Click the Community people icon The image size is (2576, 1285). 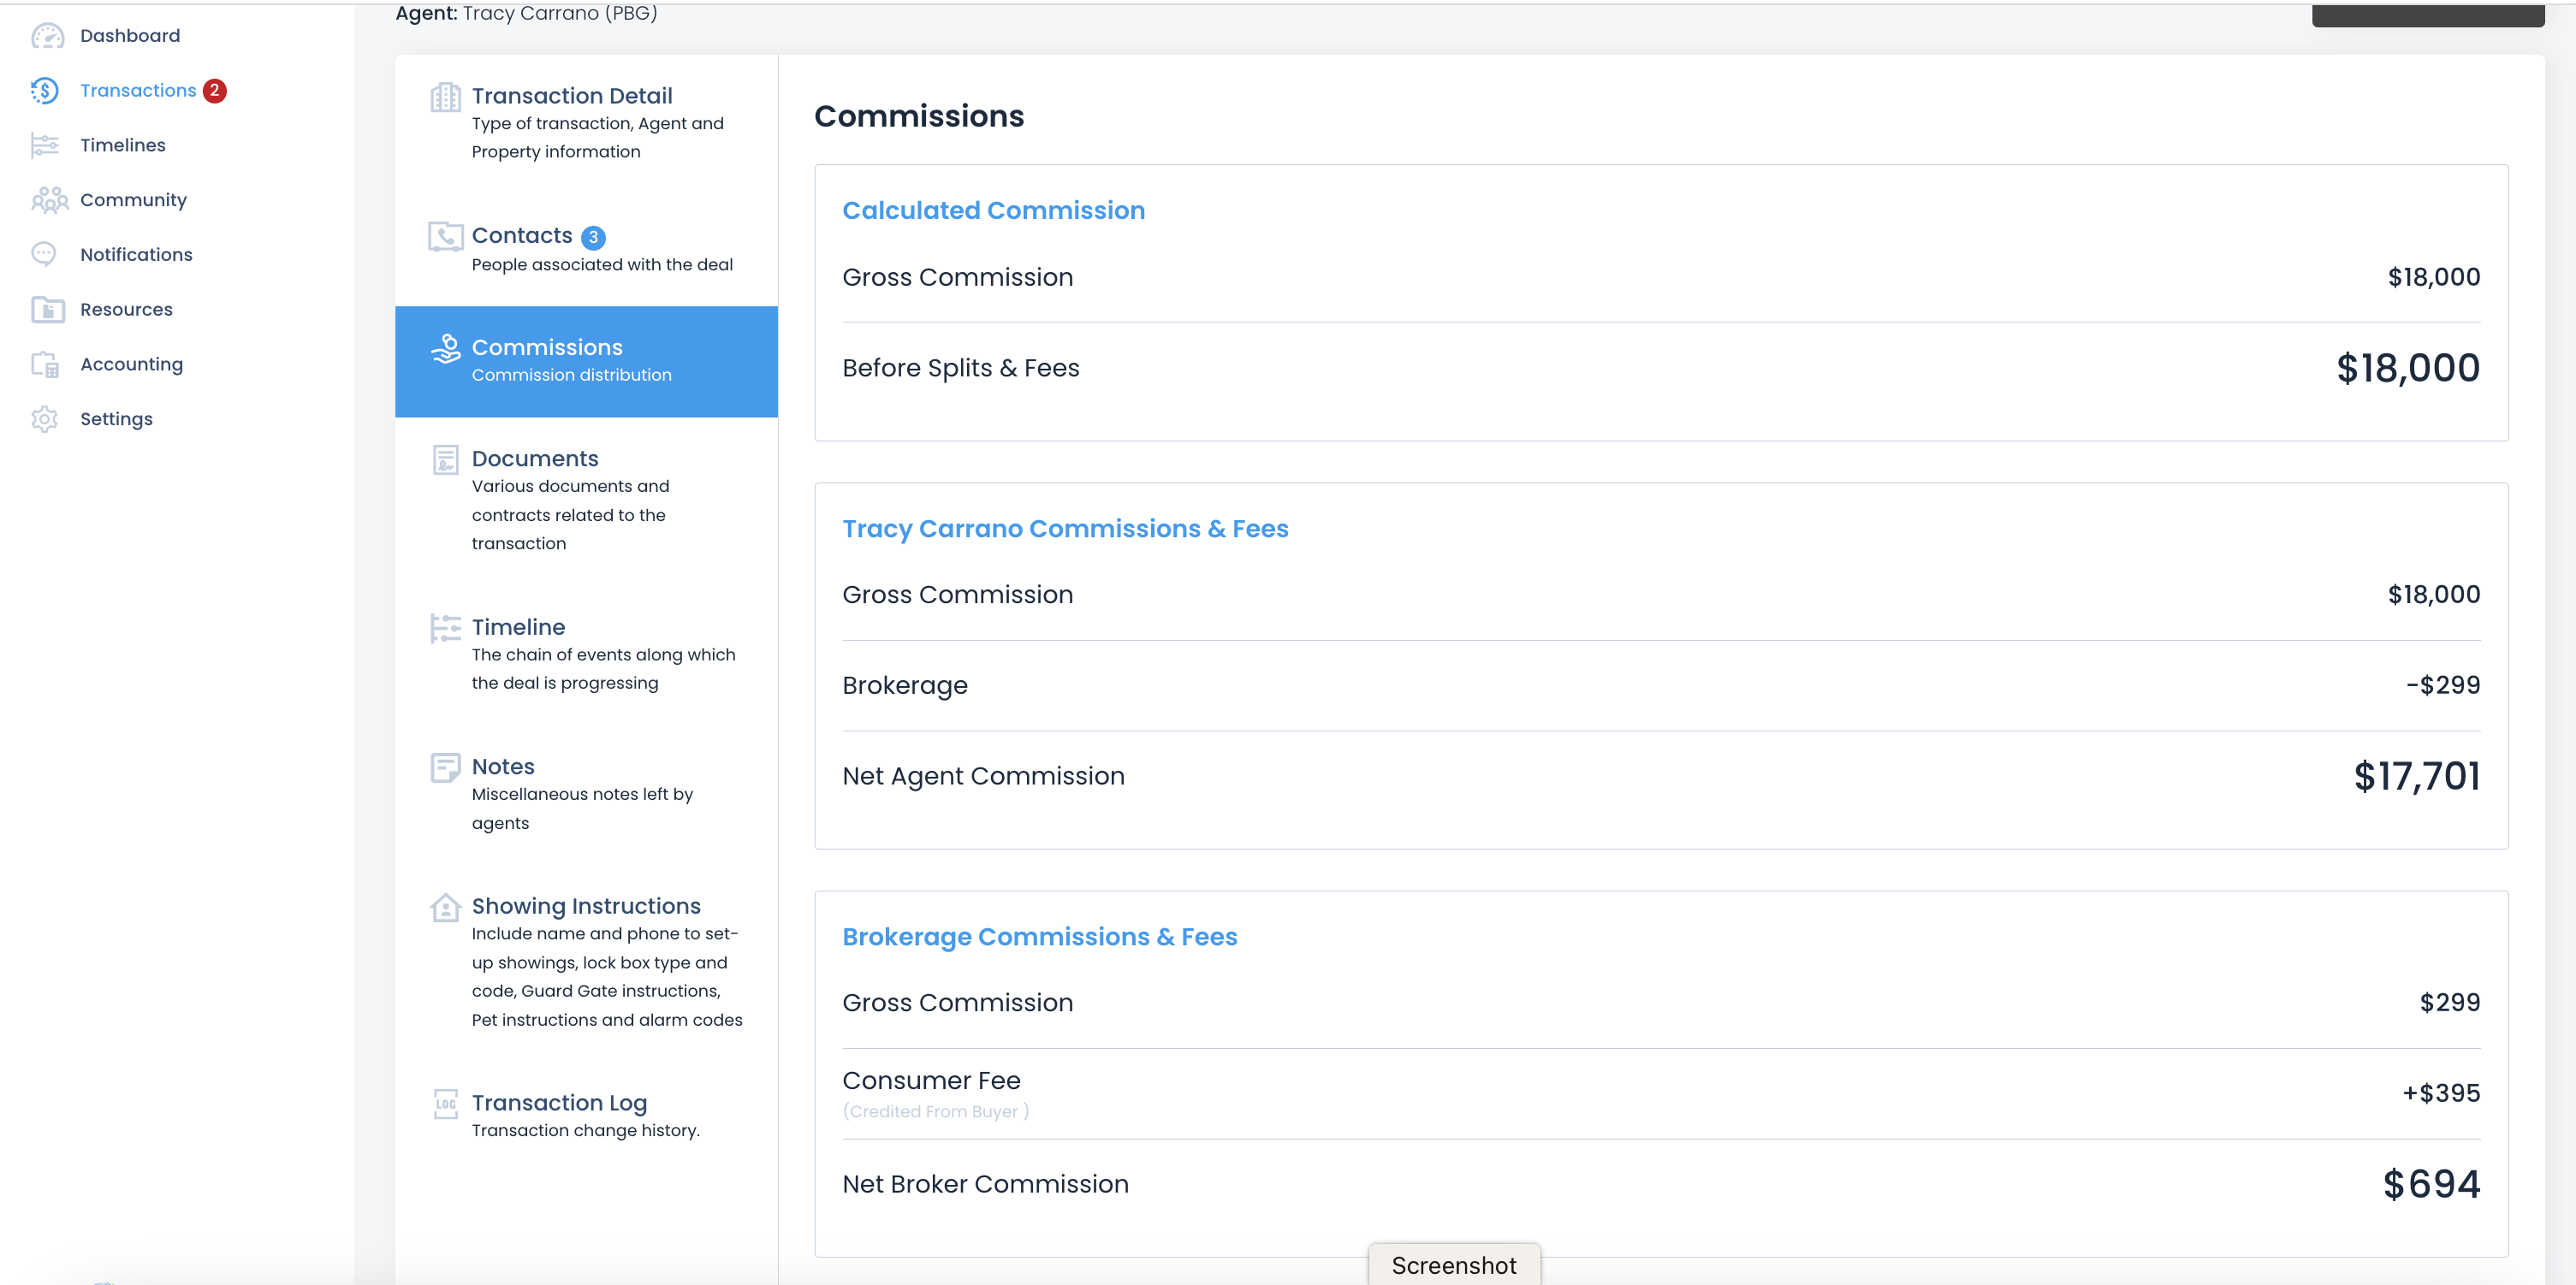tap(49, 200)
